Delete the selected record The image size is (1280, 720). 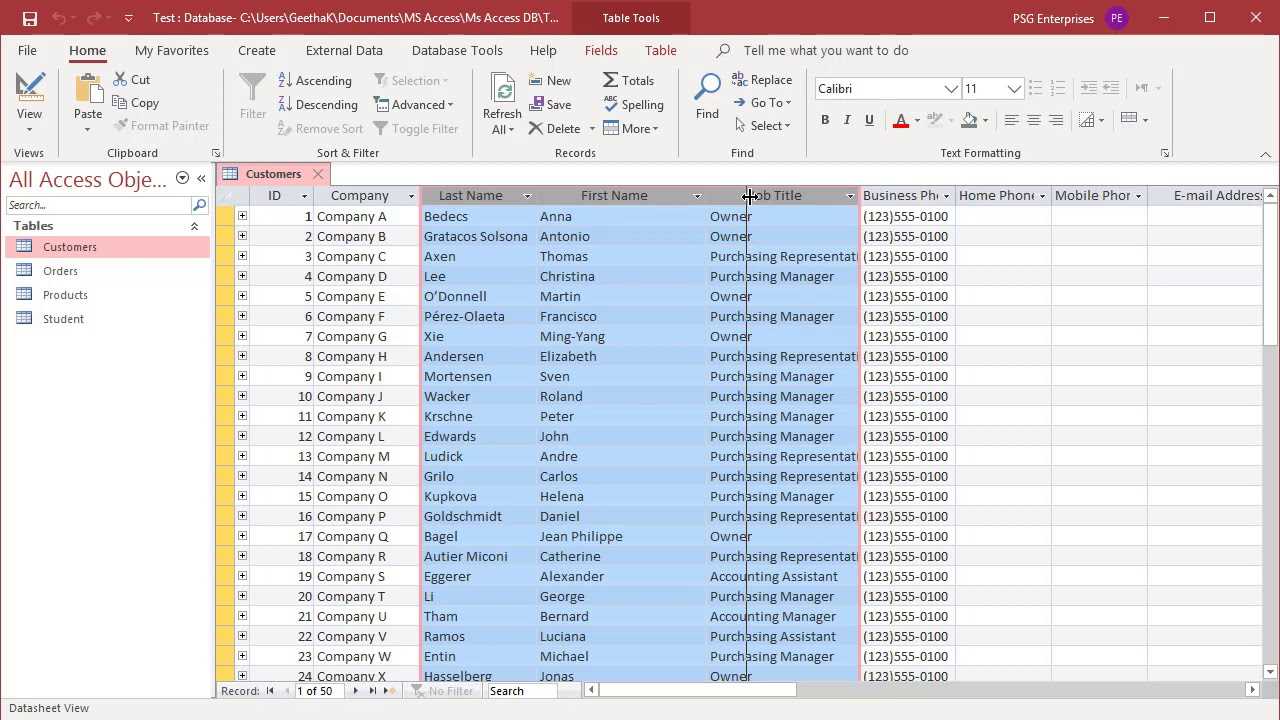tap(555, 128)
